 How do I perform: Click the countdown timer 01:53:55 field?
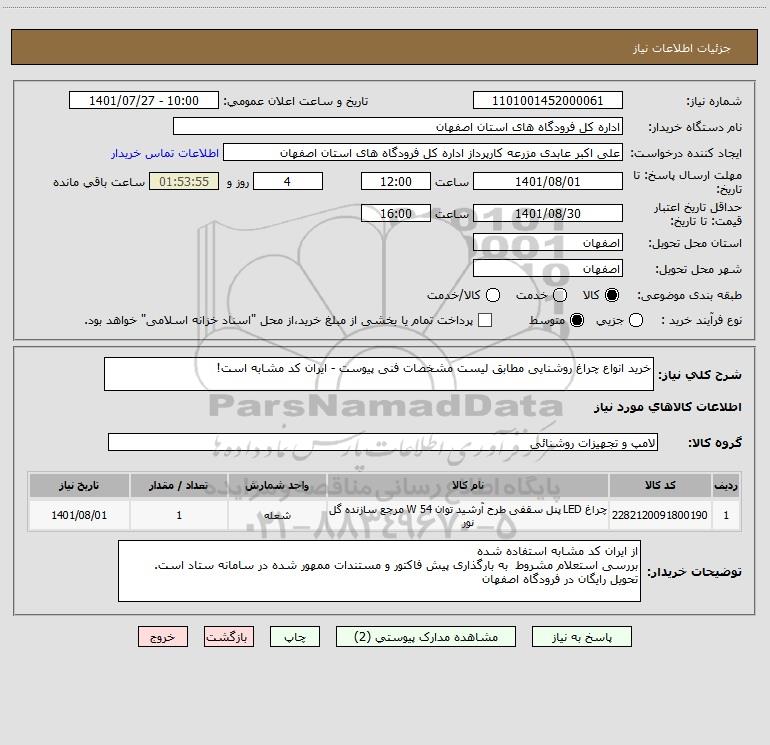coord(184,181)
